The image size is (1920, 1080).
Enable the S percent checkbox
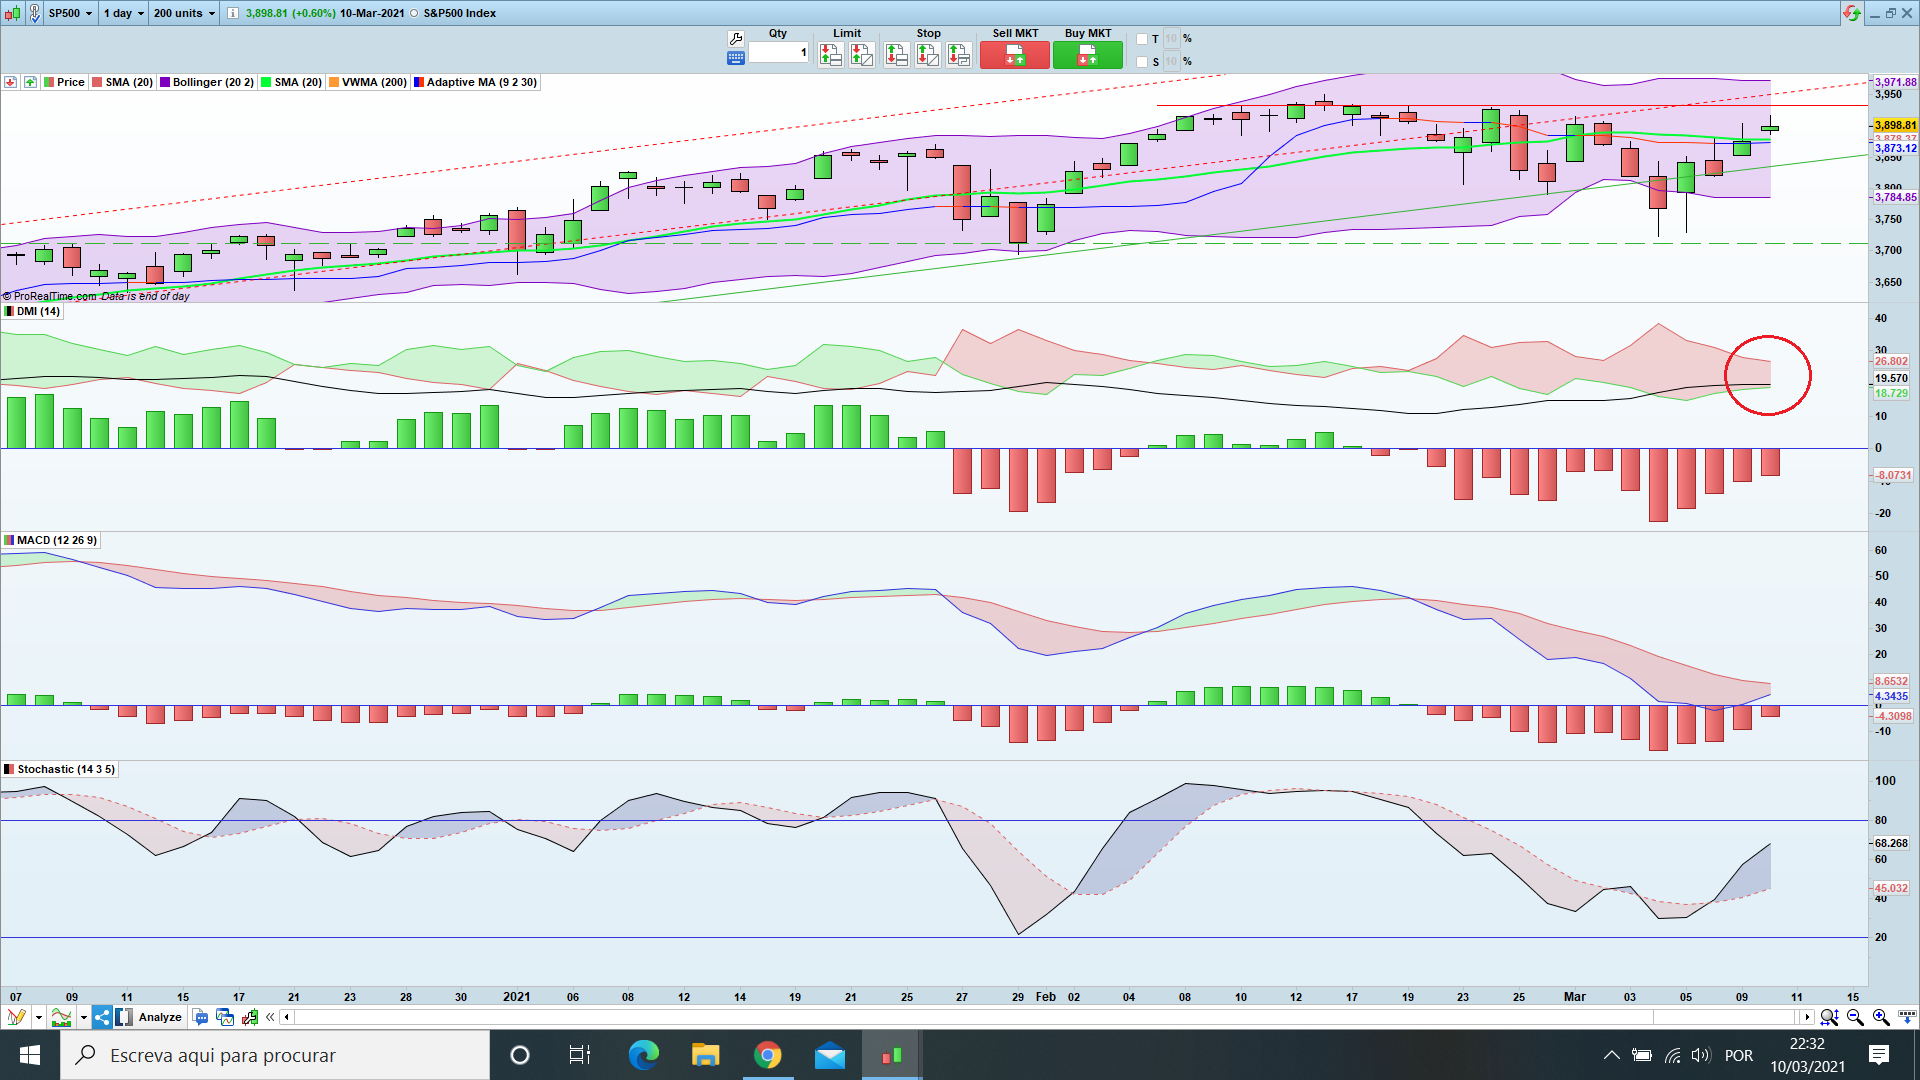[1142, 62]
